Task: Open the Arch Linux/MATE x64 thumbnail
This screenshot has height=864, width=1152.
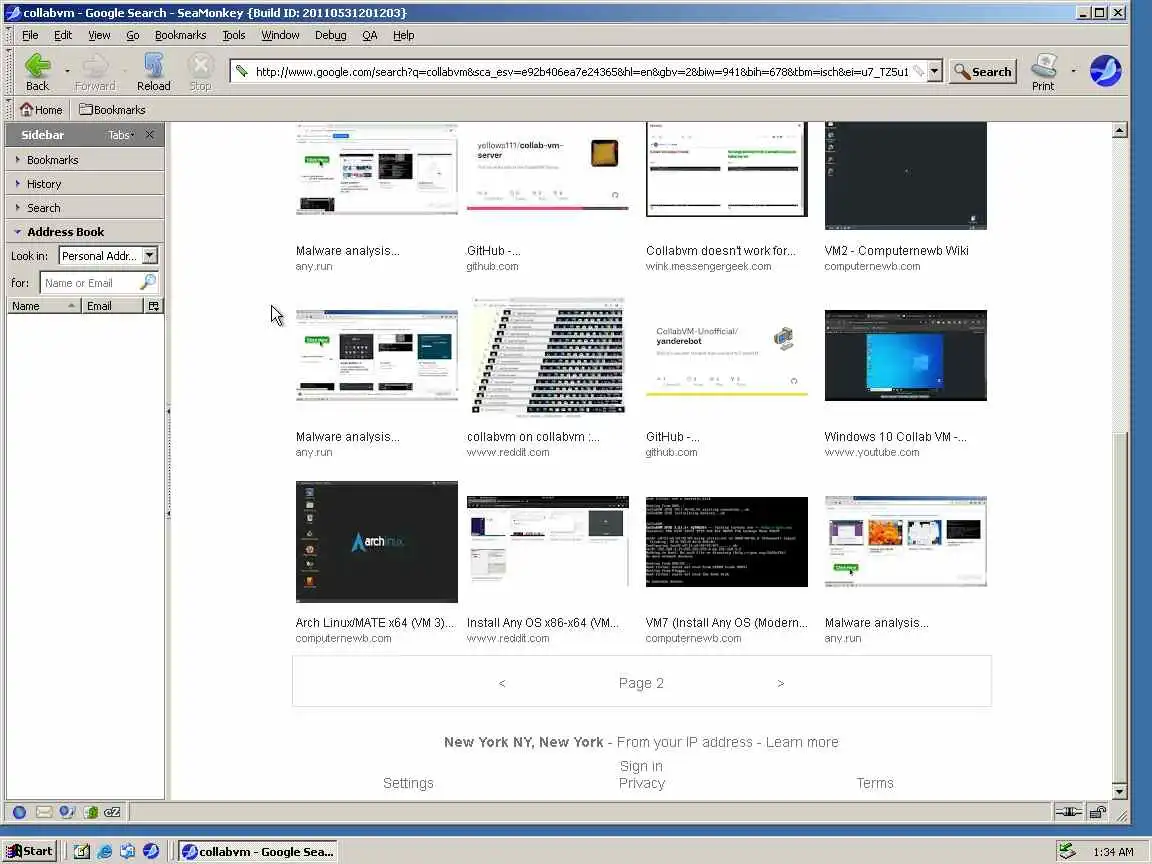Action: [376, 541]
